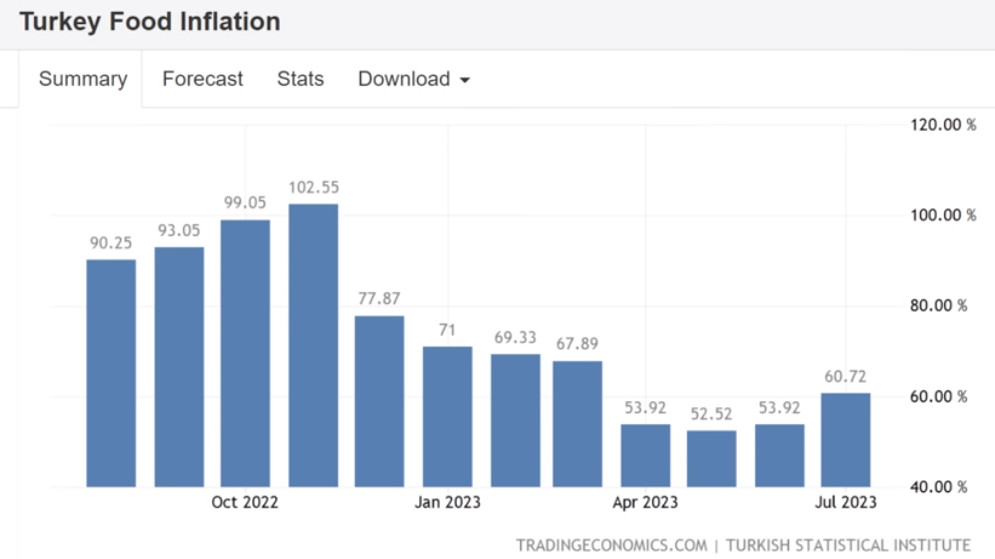Click the Oct 2022 axis label
The width and height of the screenshot is (995, 559).
pyautogui.click(x=245, y=502)
